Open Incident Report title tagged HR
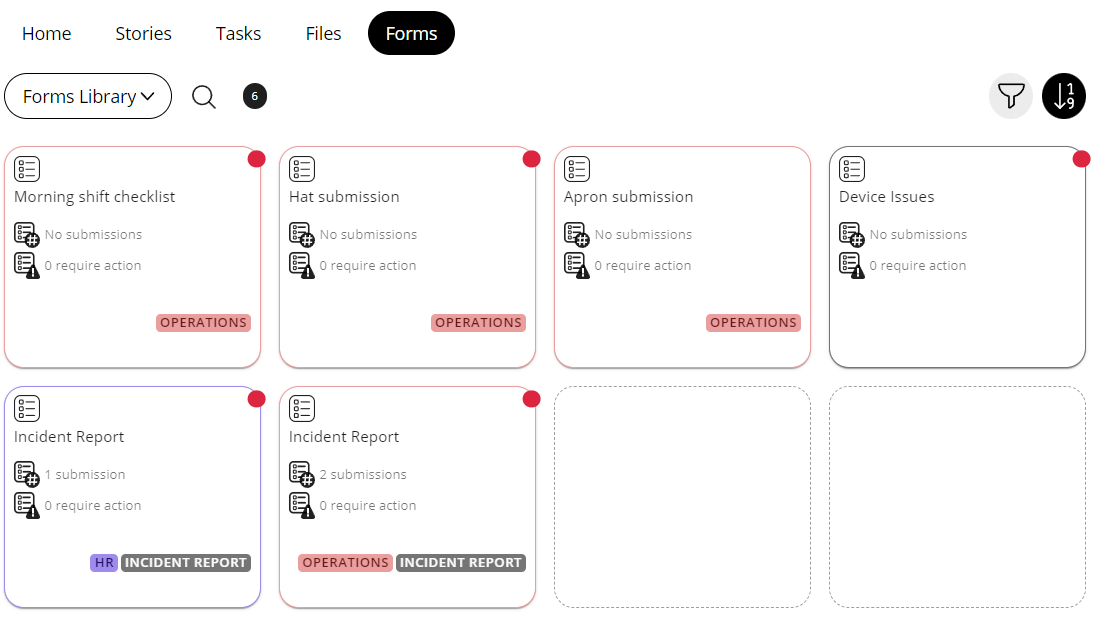 pyautogui.click(x=68, y=437)
